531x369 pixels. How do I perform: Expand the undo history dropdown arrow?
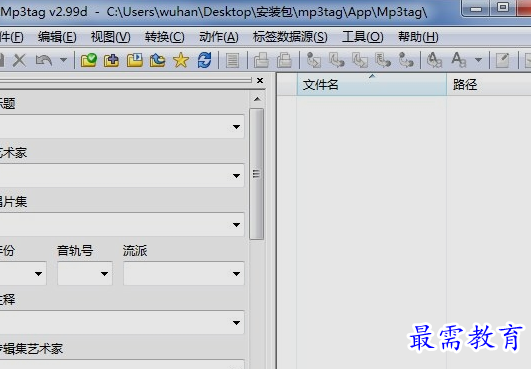[63, 60]
